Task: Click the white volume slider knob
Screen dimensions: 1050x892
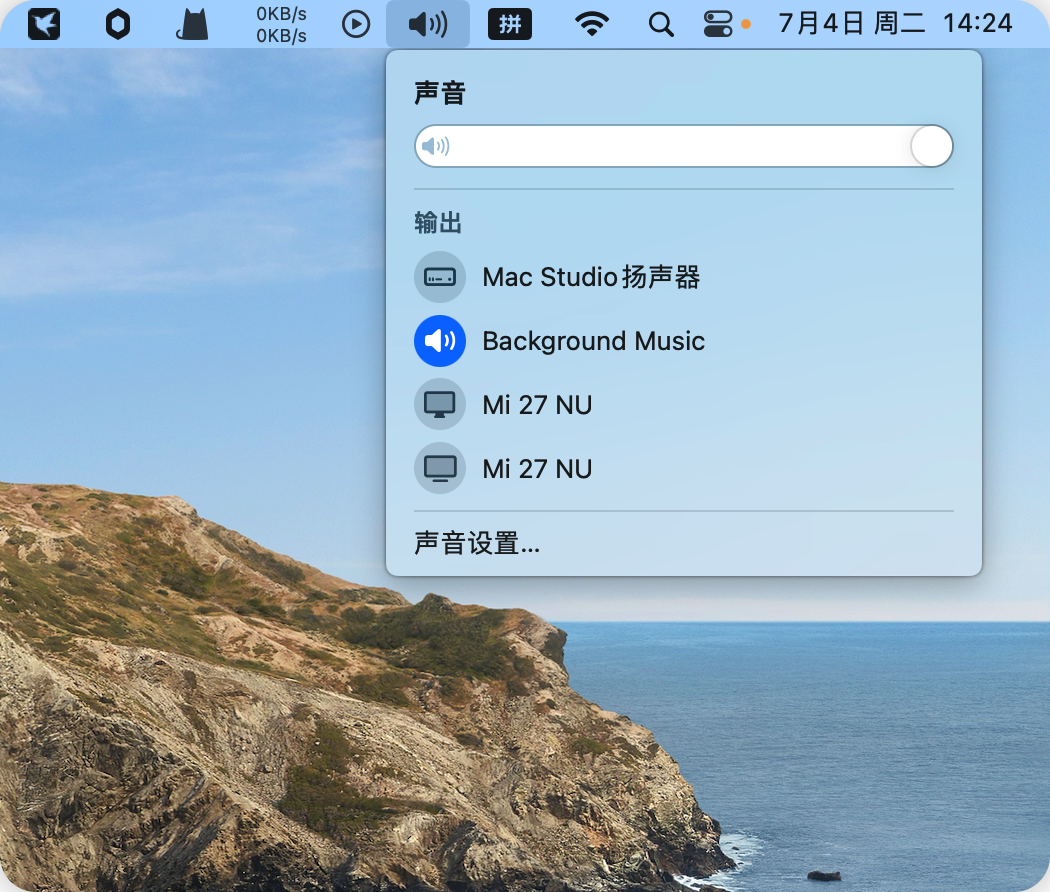Action: tap(932, 147)
